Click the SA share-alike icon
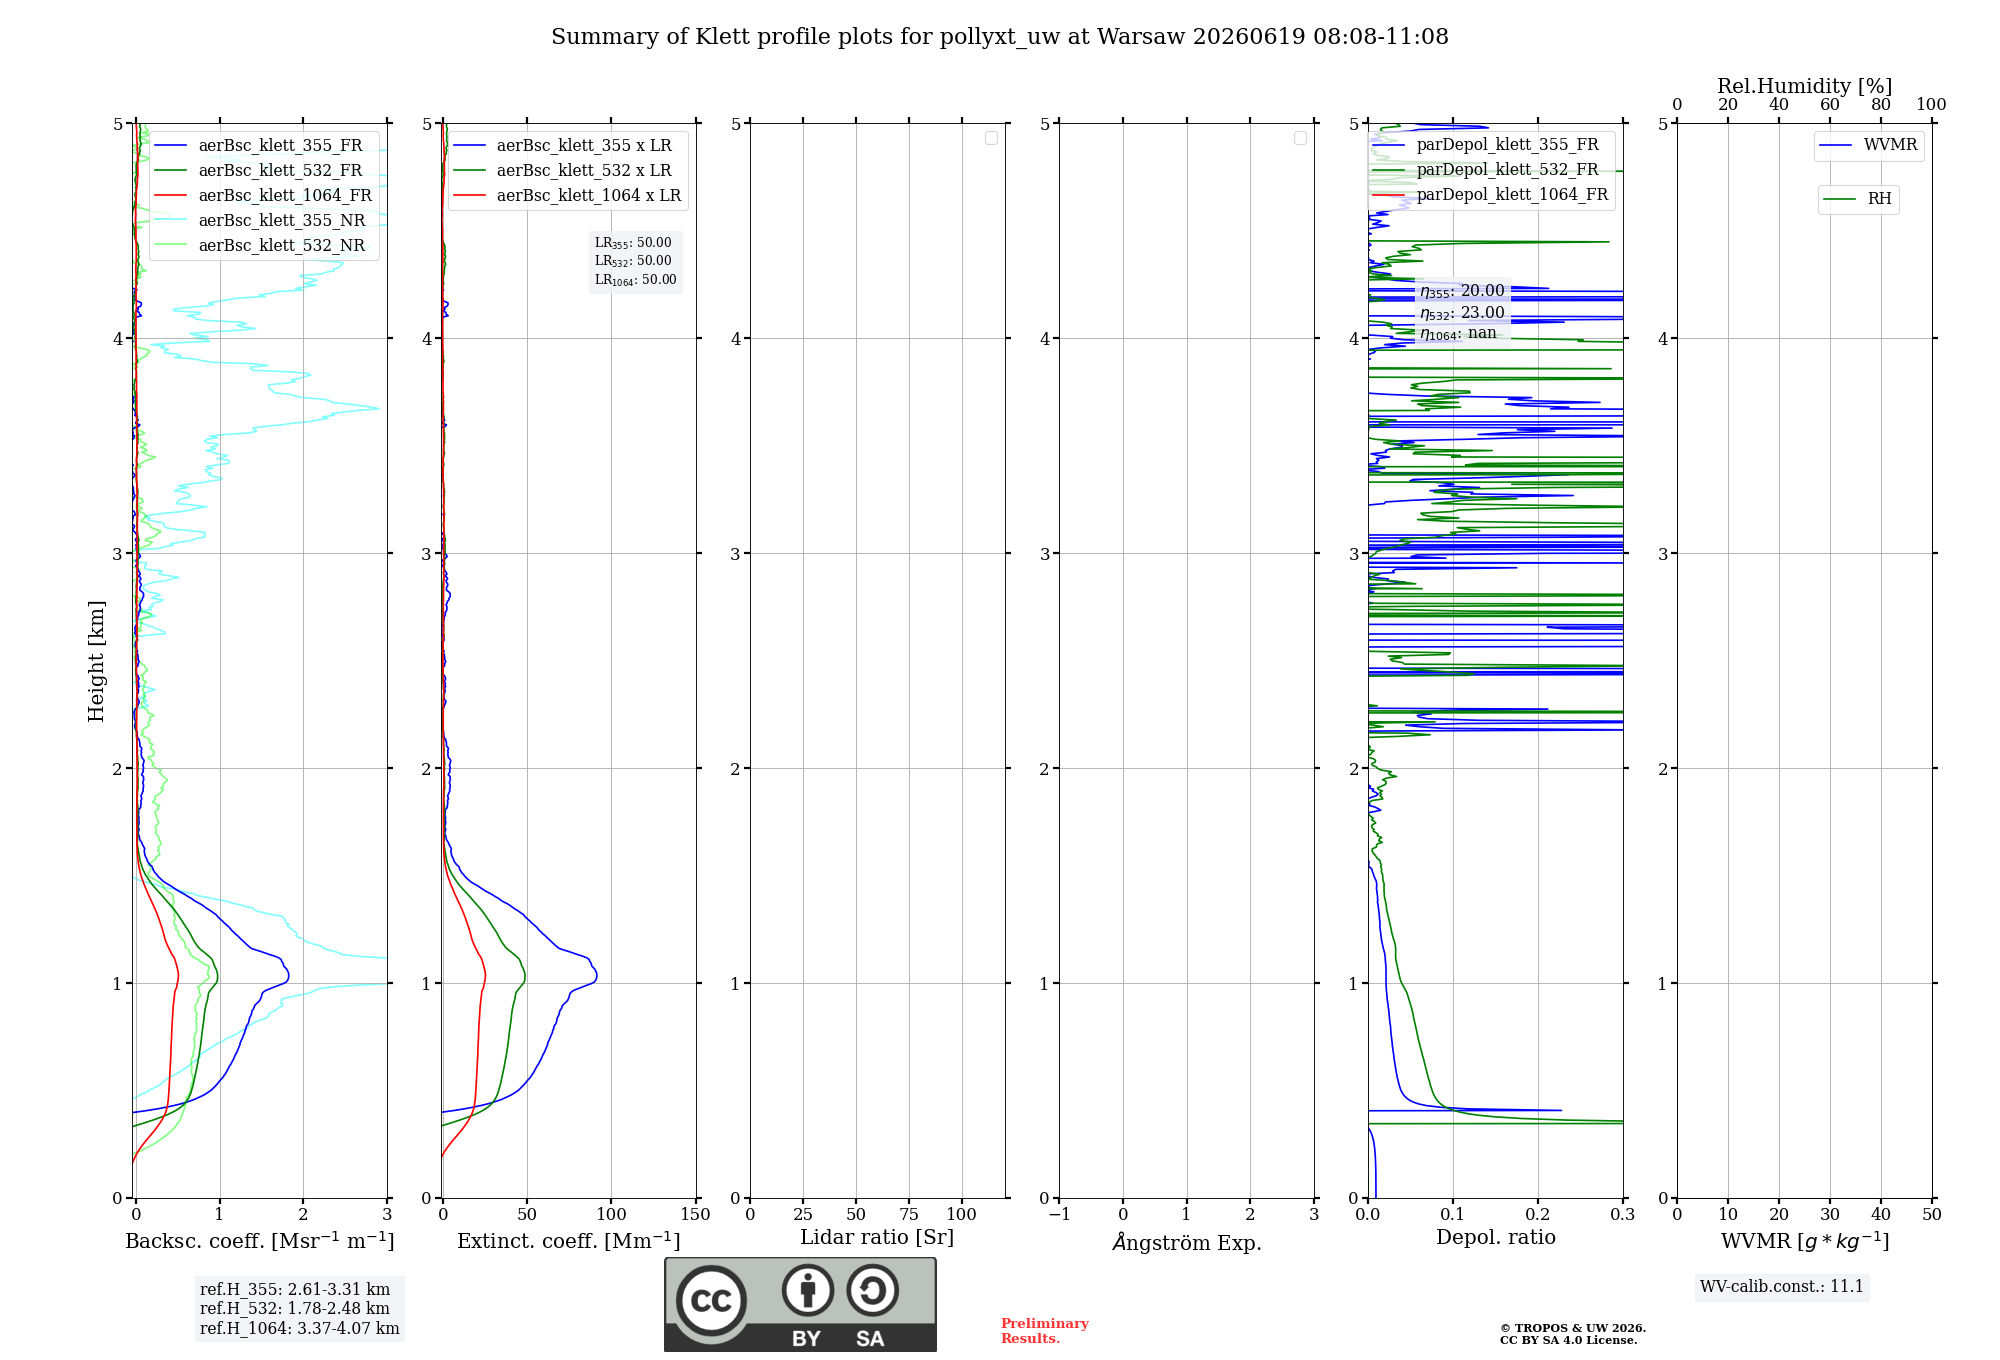This screenshot has height=1360, width=2000. pyautogui.click(x=872, y=1290)
